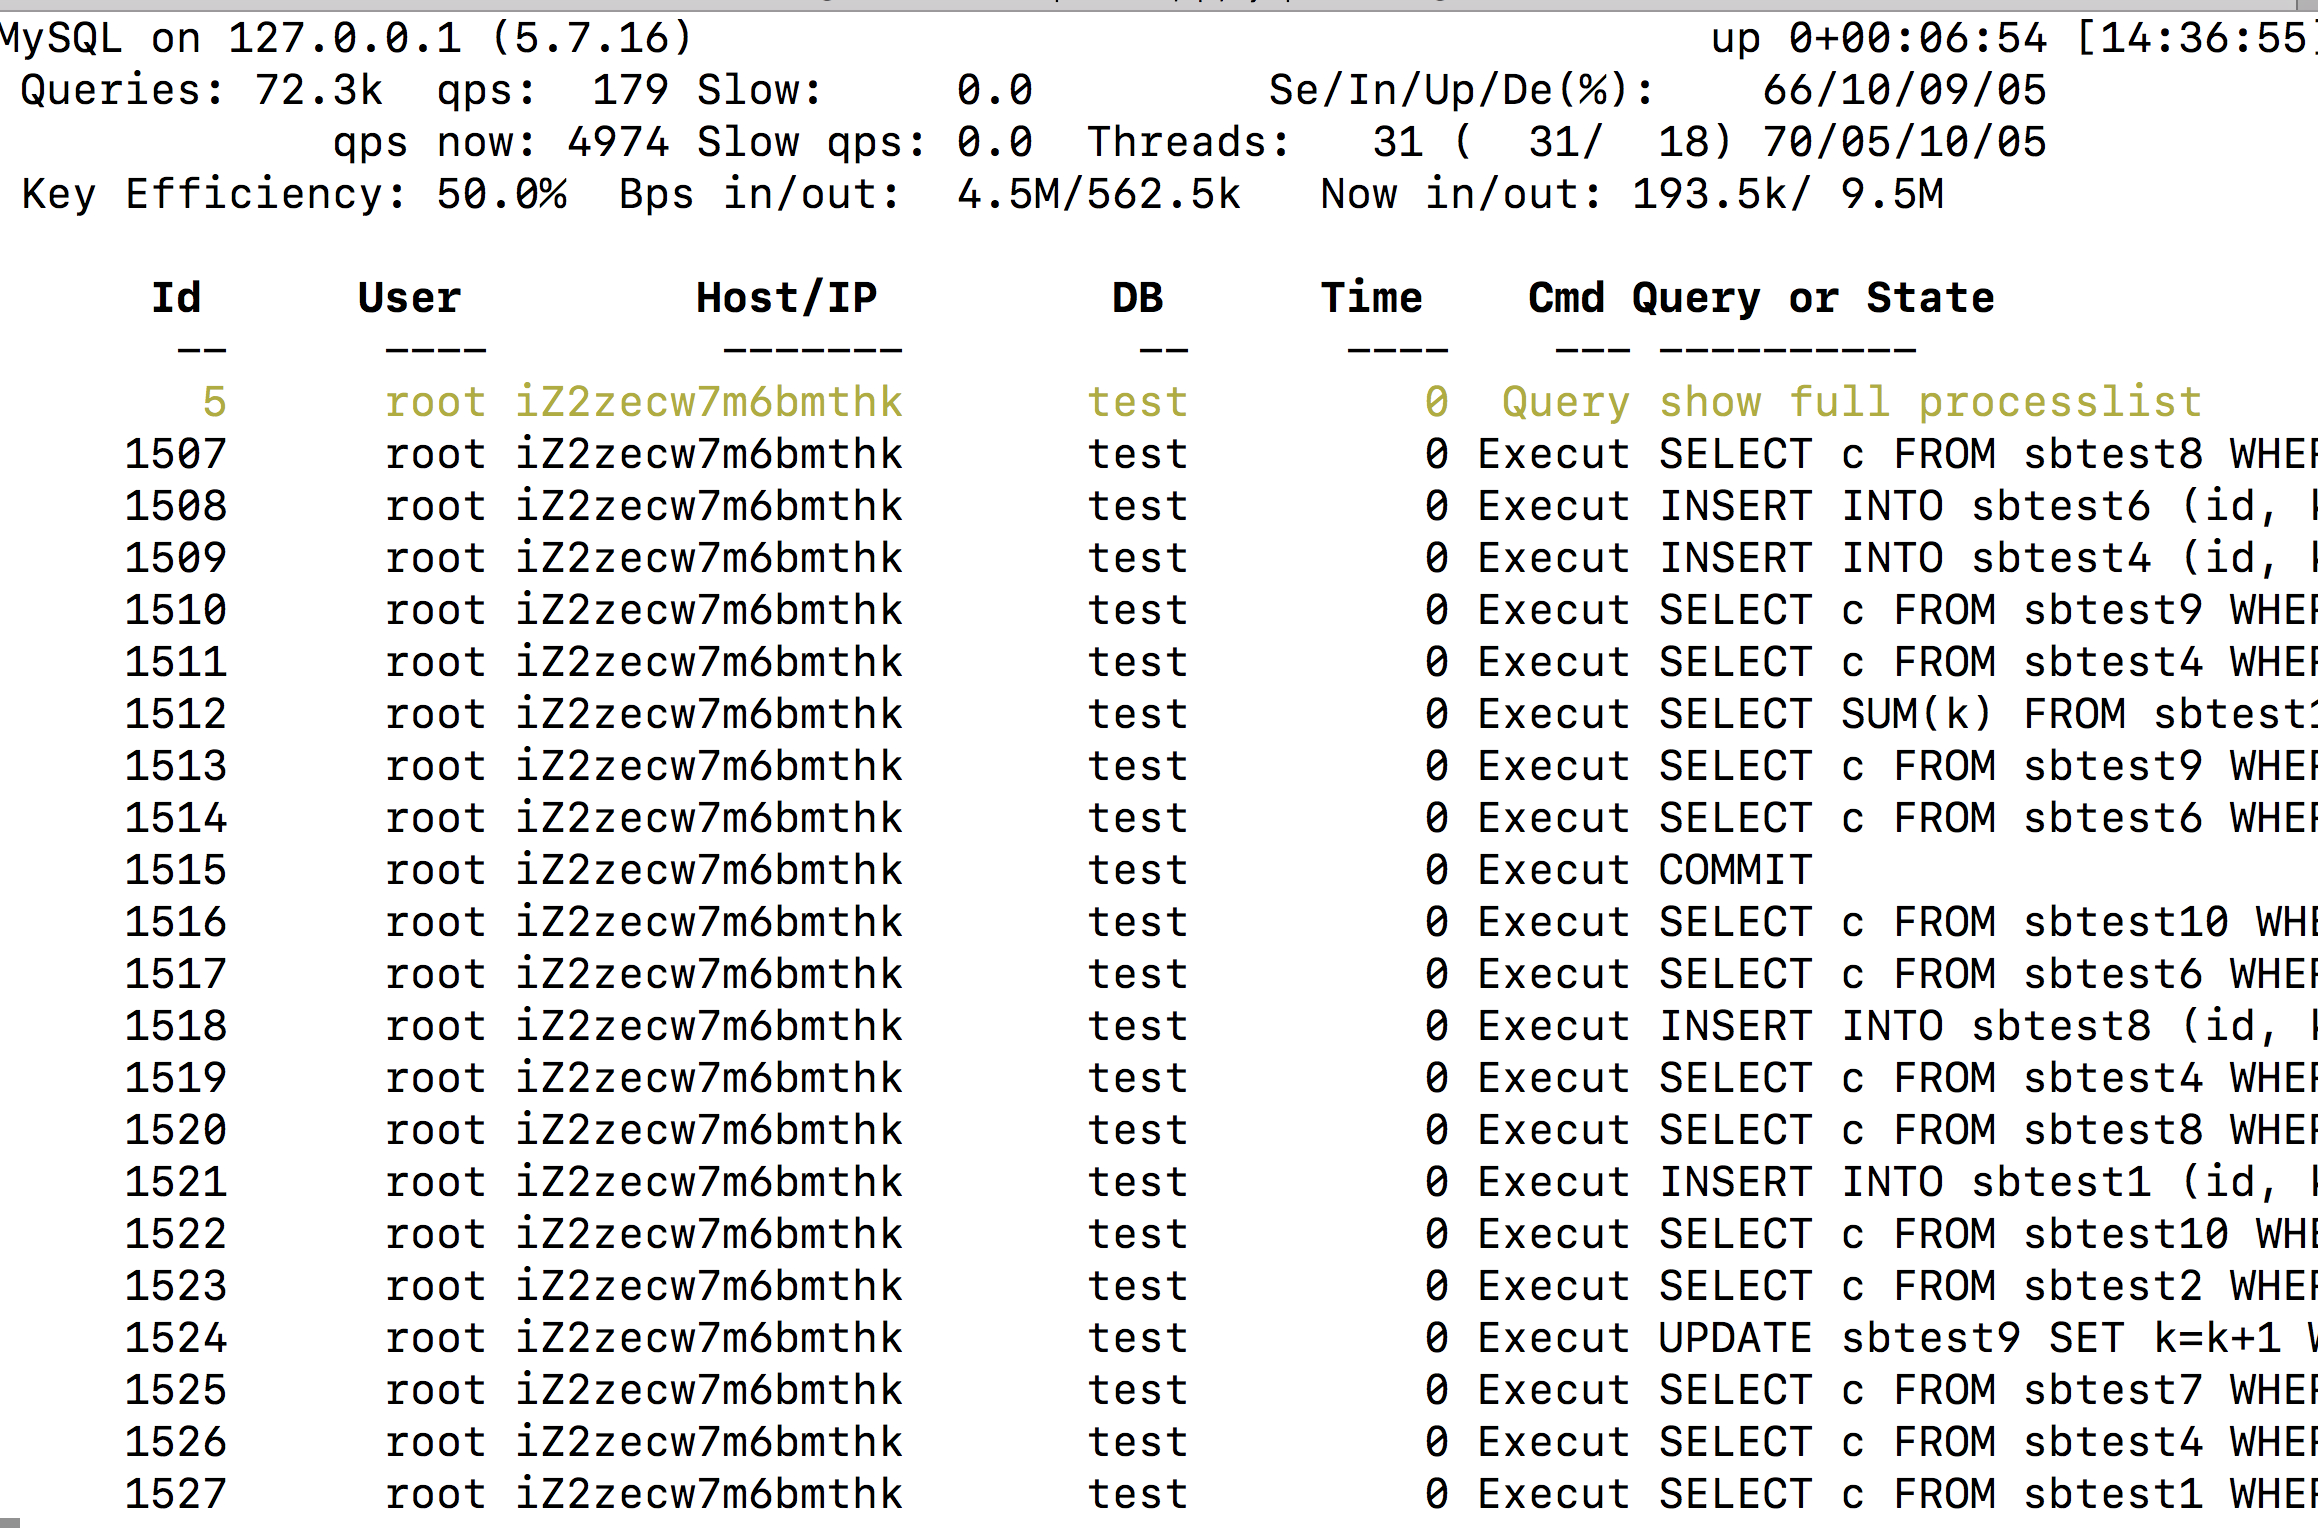Click the '66/10/09/05' percentage values
2318x1528 pixels.
(x=1904, y=91)
